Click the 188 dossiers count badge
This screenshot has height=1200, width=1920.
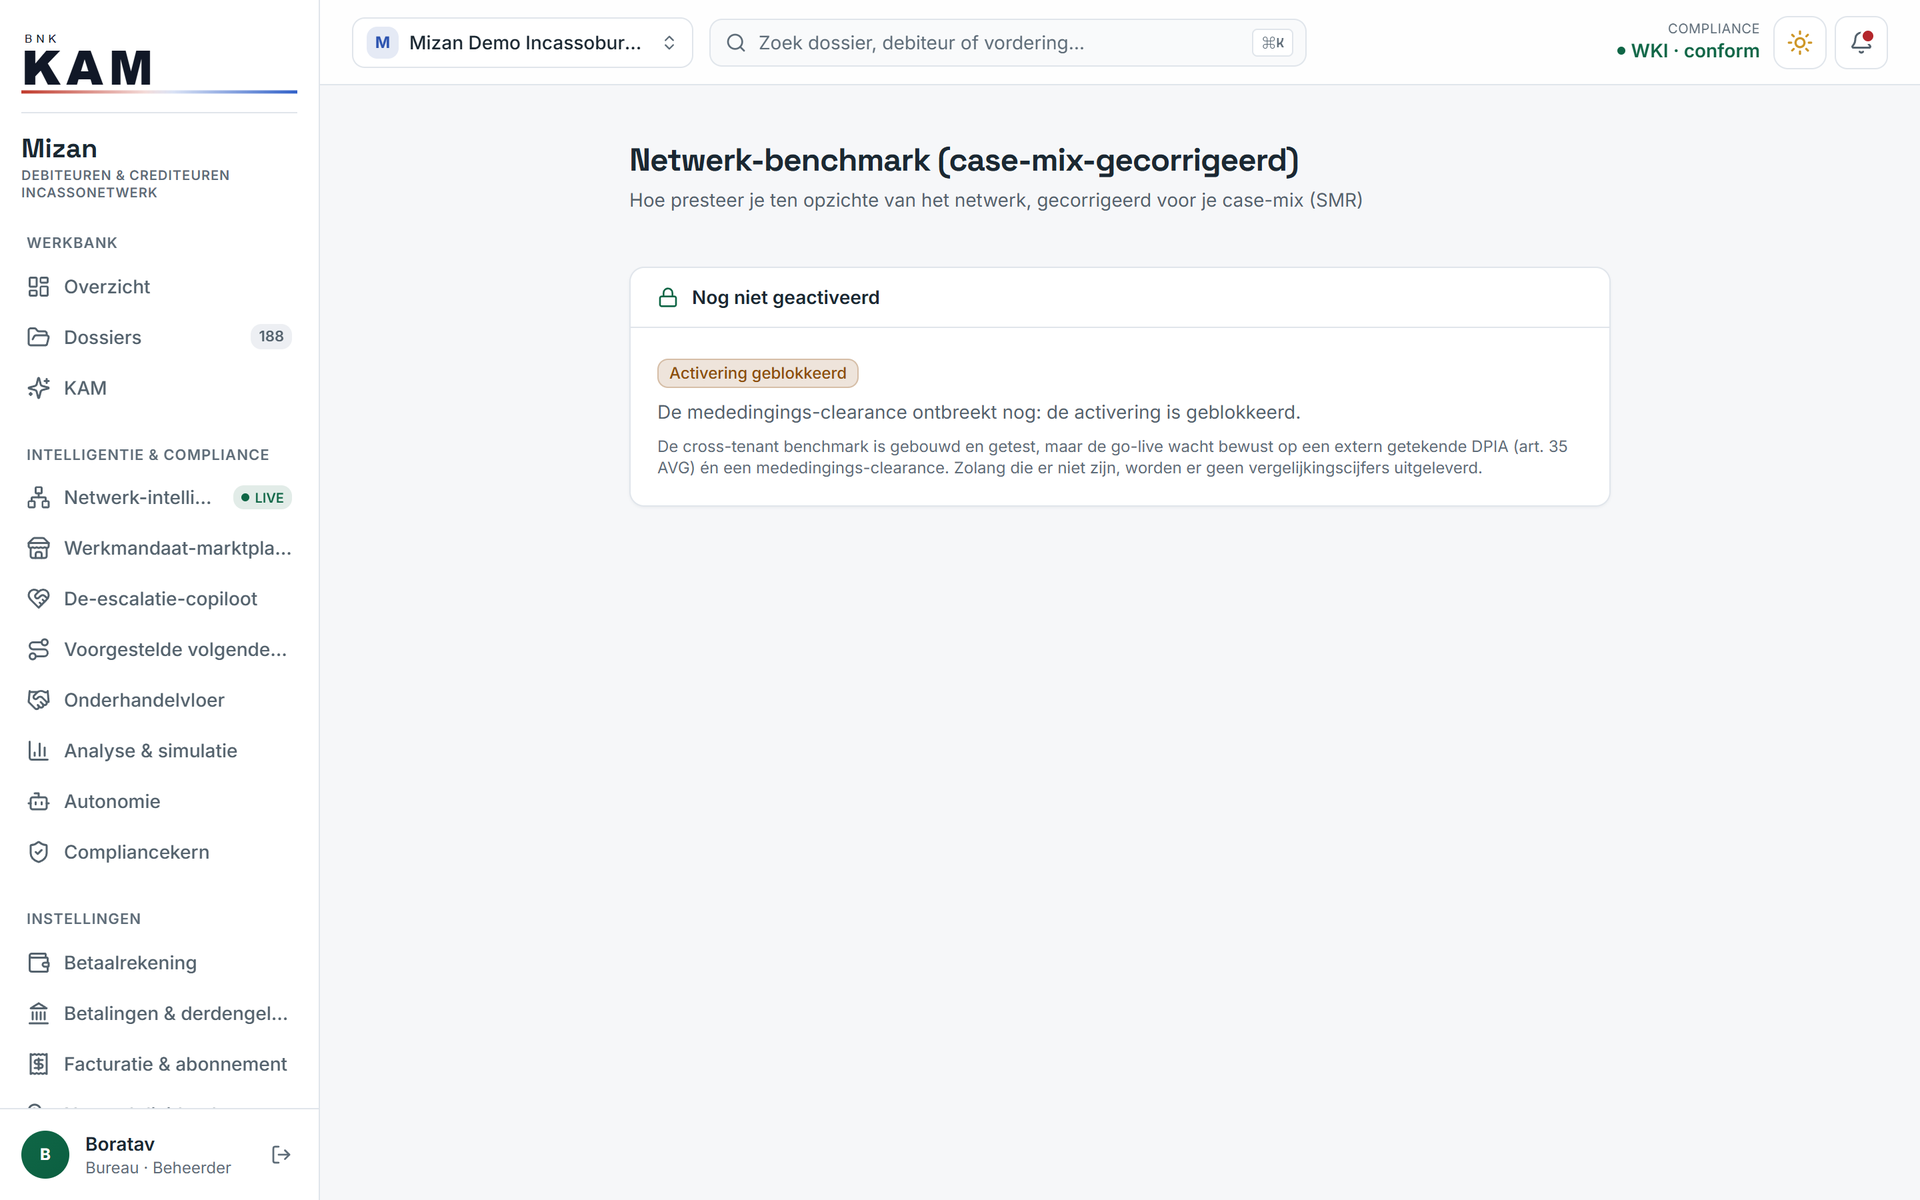[x=271, y=337]
